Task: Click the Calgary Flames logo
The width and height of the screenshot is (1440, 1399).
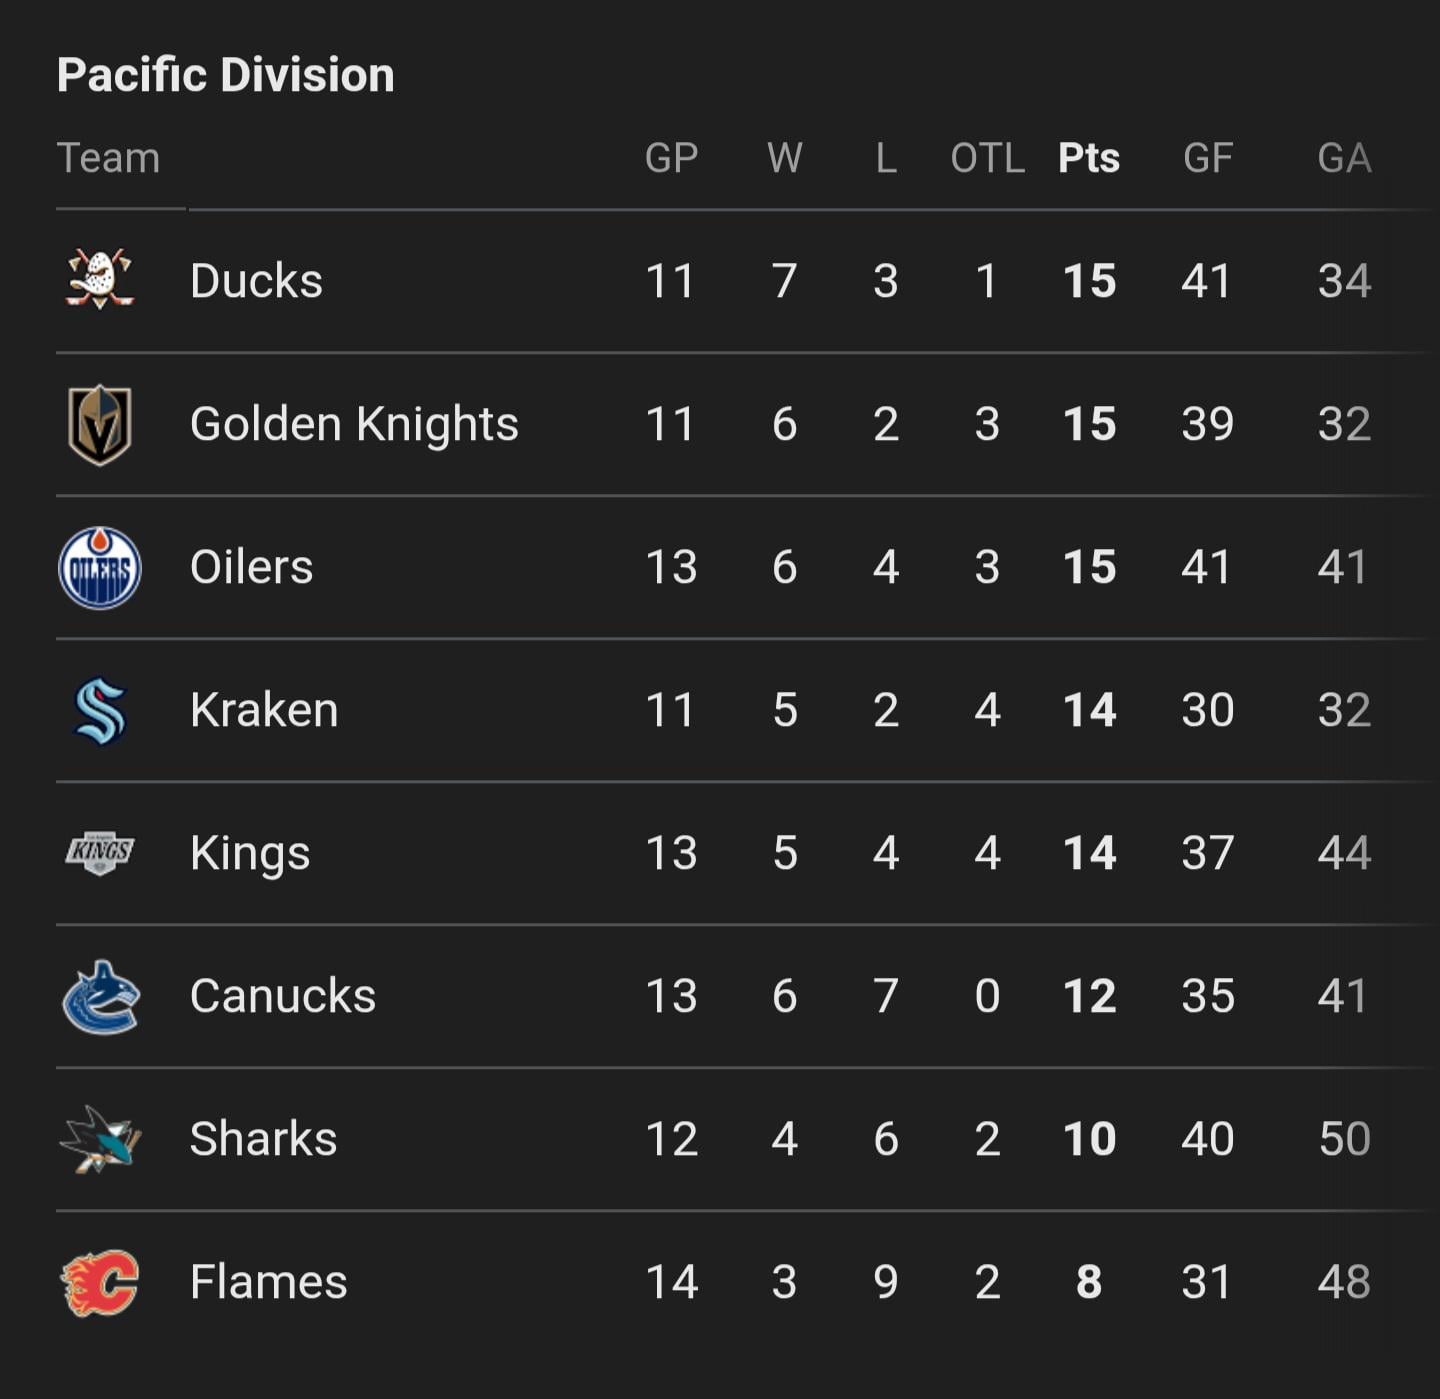Action: (99, 1282)
